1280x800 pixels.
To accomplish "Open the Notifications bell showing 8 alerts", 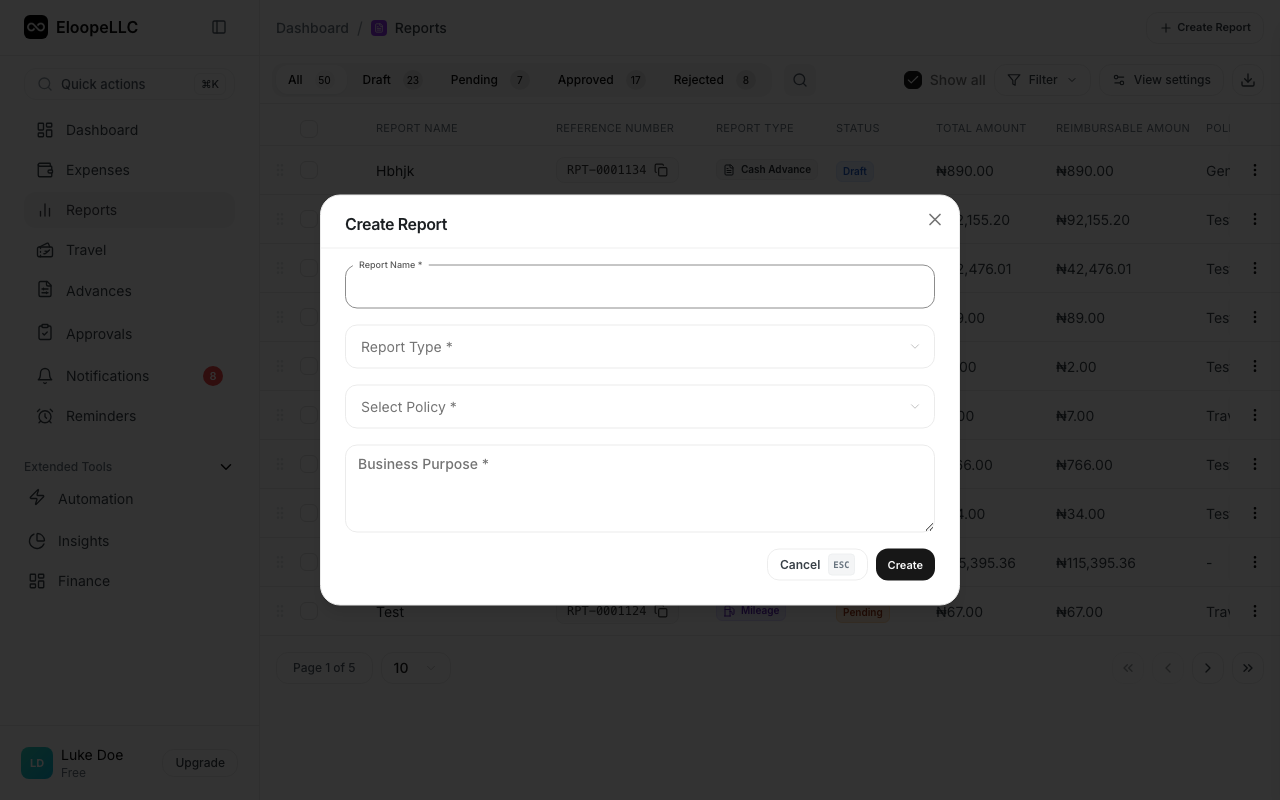I will pos(107,376).
